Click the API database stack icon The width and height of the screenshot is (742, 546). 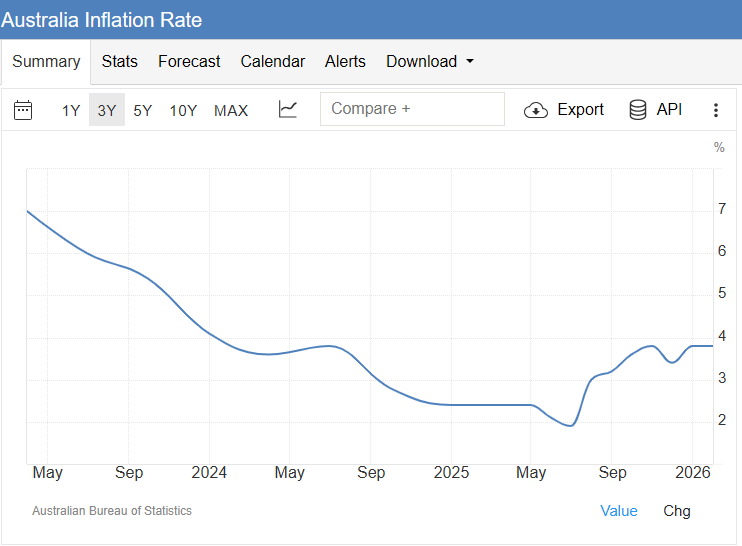[638, 110]
